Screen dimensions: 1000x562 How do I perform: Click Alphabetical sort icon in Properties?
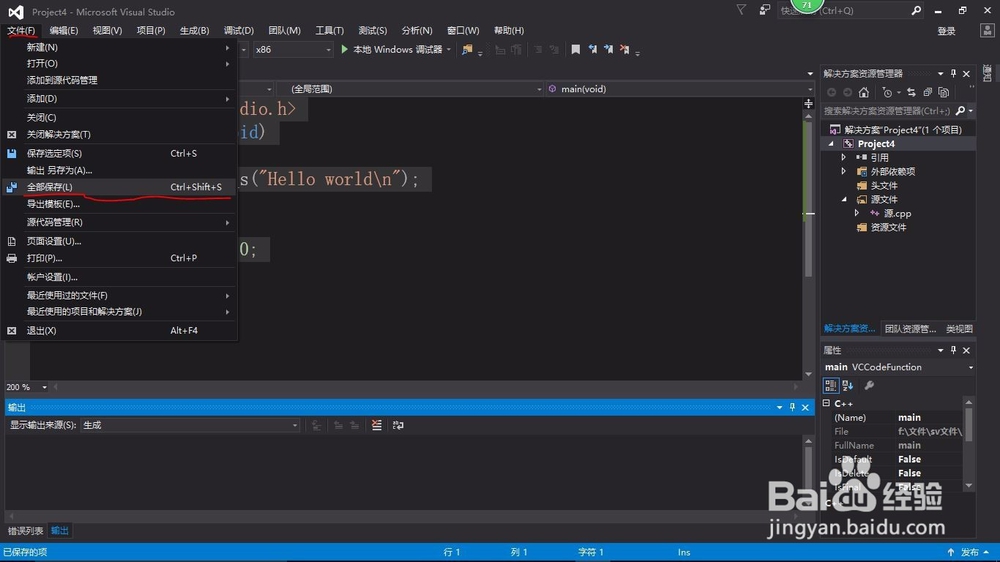click(848, 385)
